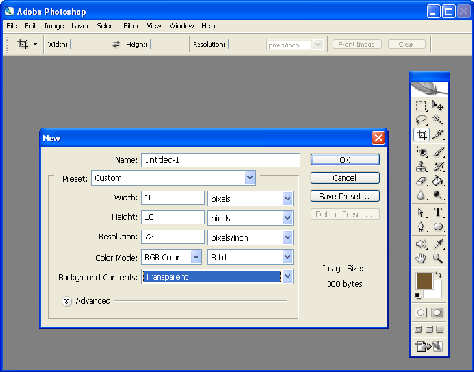Open the Width units dropdown
The width and height of the screenshot is (474, 372).
287,199
